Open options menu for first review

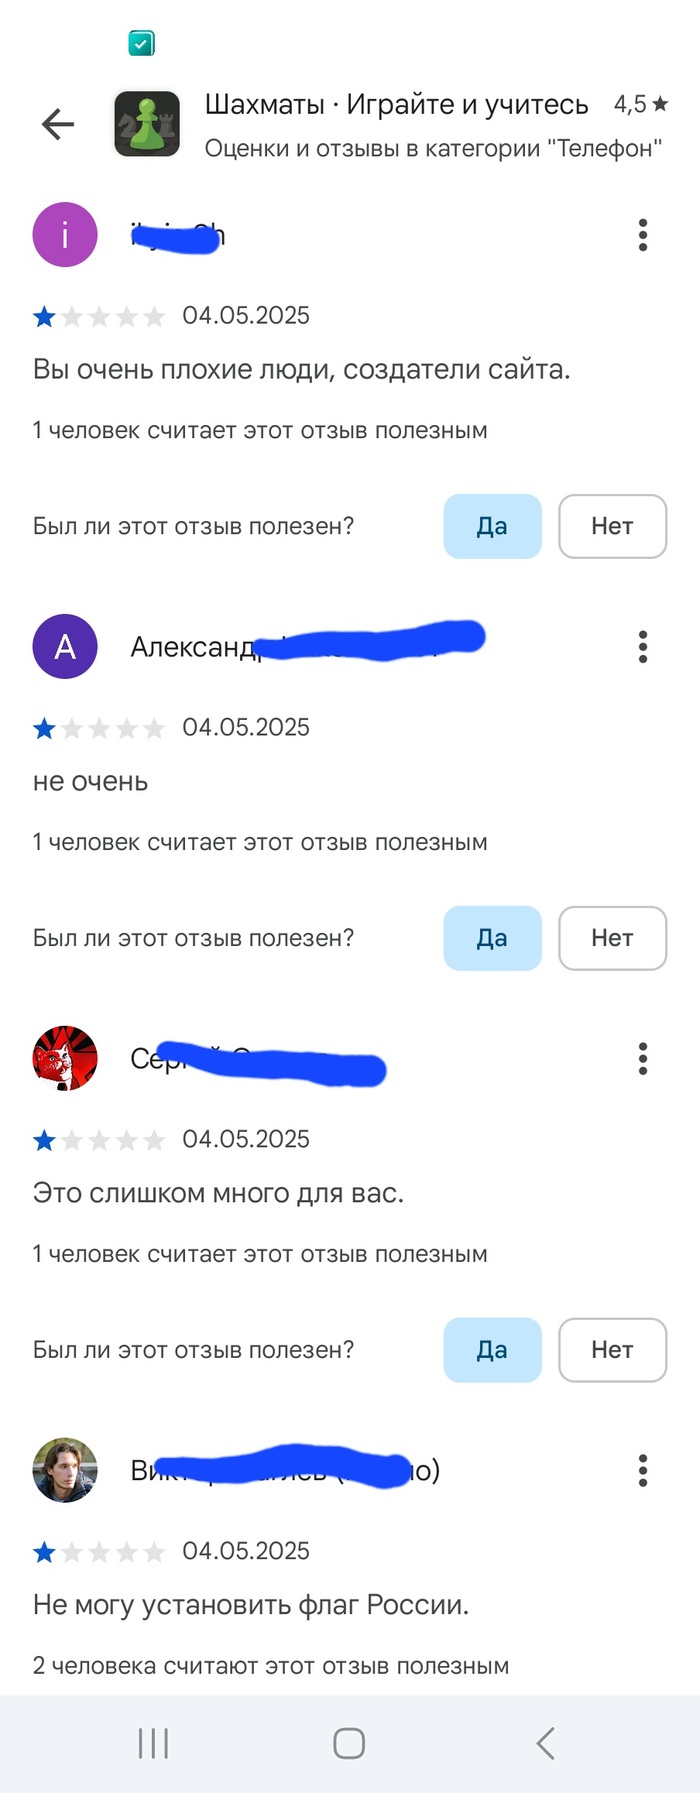coord(643,235)
